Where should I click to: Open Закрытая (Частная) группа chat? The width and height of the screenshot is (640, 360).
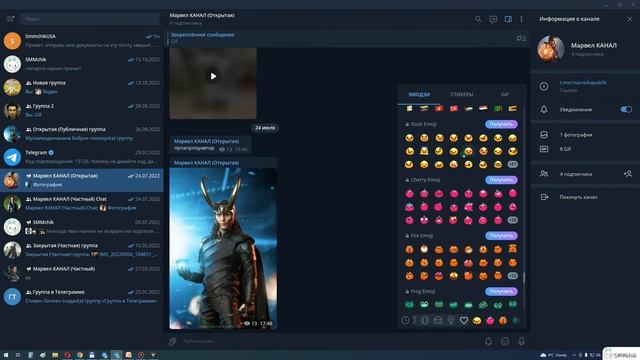coord(82,250)
